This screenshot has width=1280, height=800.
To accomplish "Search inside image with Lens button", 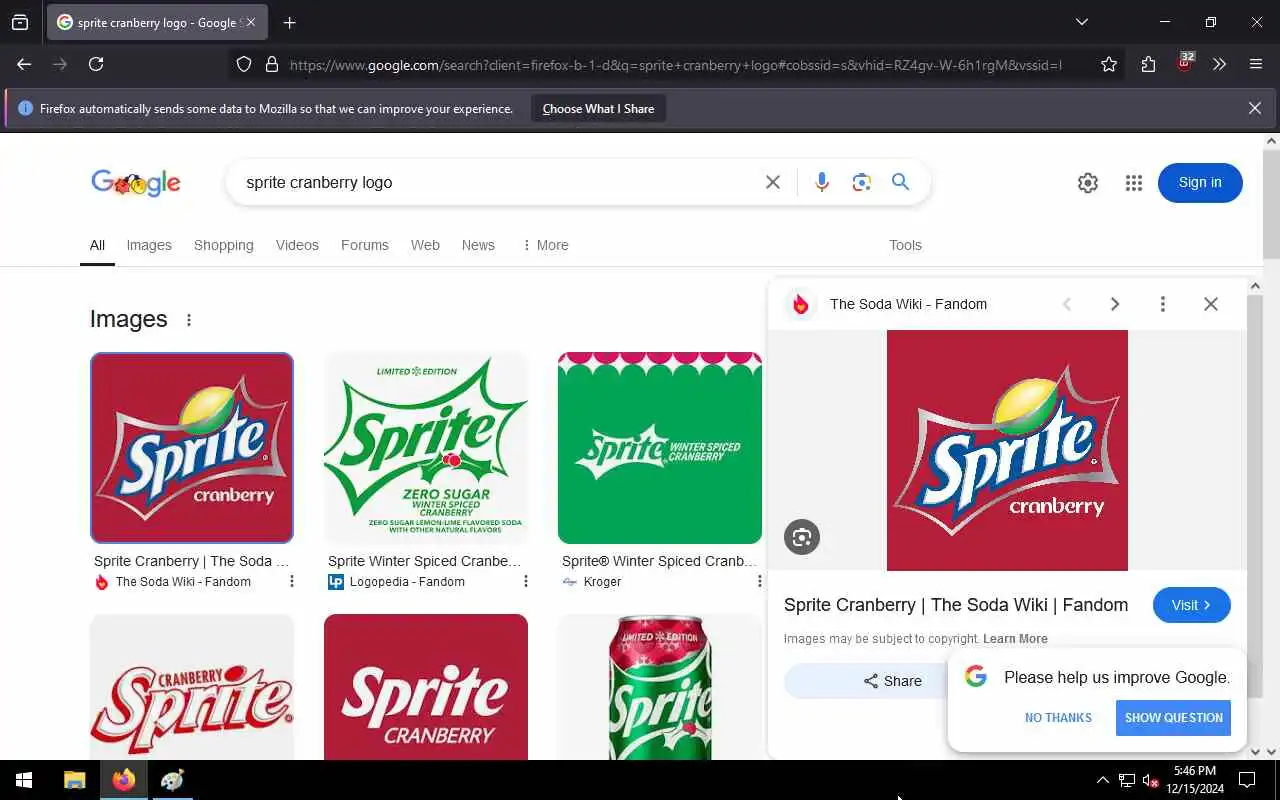I will (802, 537).
